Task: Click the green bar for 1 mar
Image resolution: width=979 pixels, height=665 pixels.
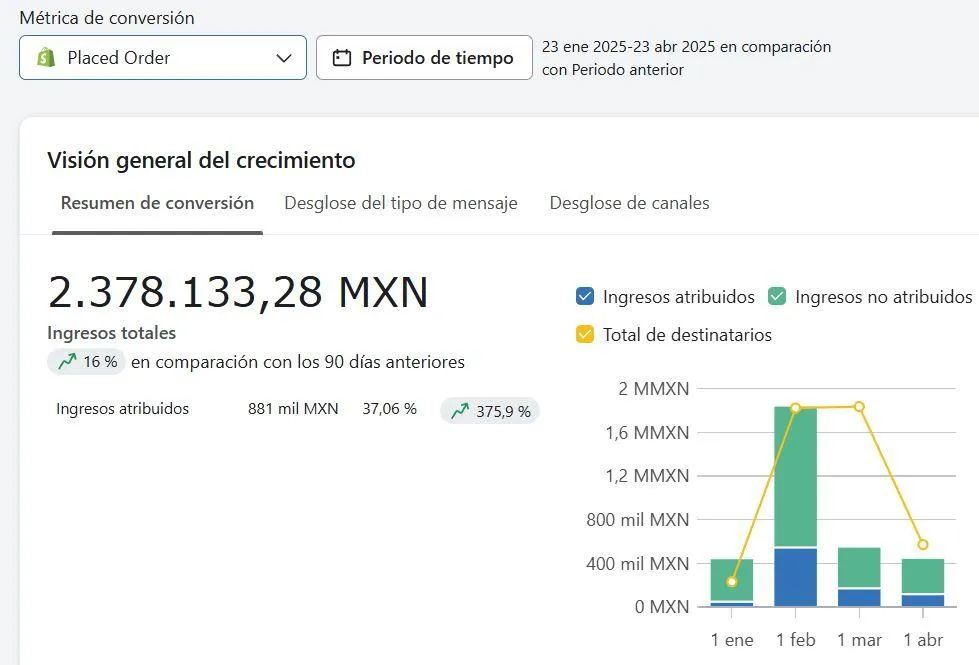Action: (859, 568)
